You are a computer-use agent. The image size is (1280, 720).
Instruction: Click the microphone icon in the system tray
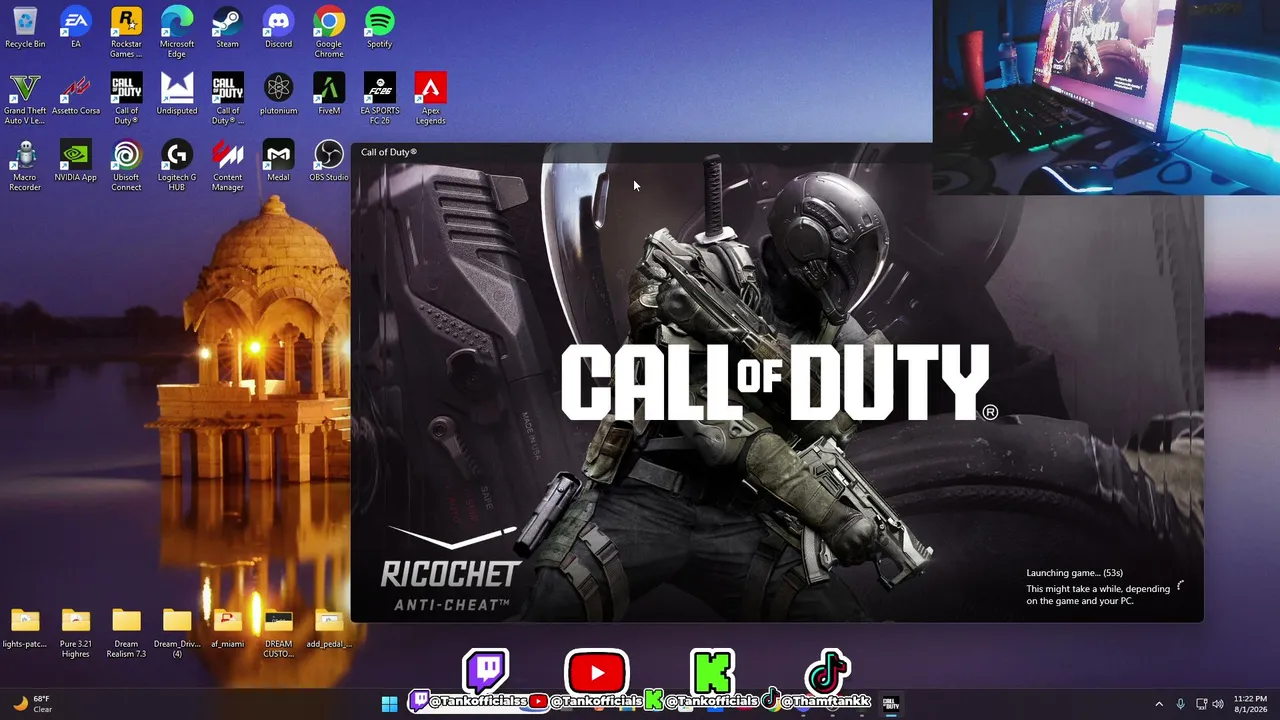[x=1181, y=704]
